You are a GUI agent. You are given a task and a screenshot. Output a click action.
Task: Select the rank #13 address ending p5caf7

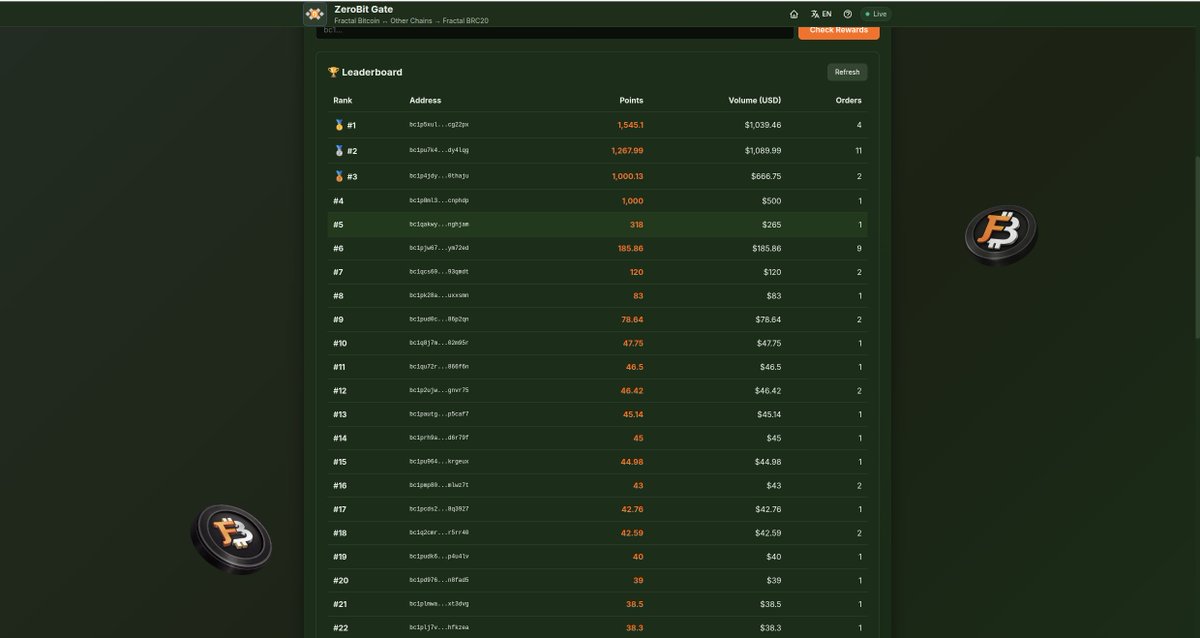pos(439,414)
